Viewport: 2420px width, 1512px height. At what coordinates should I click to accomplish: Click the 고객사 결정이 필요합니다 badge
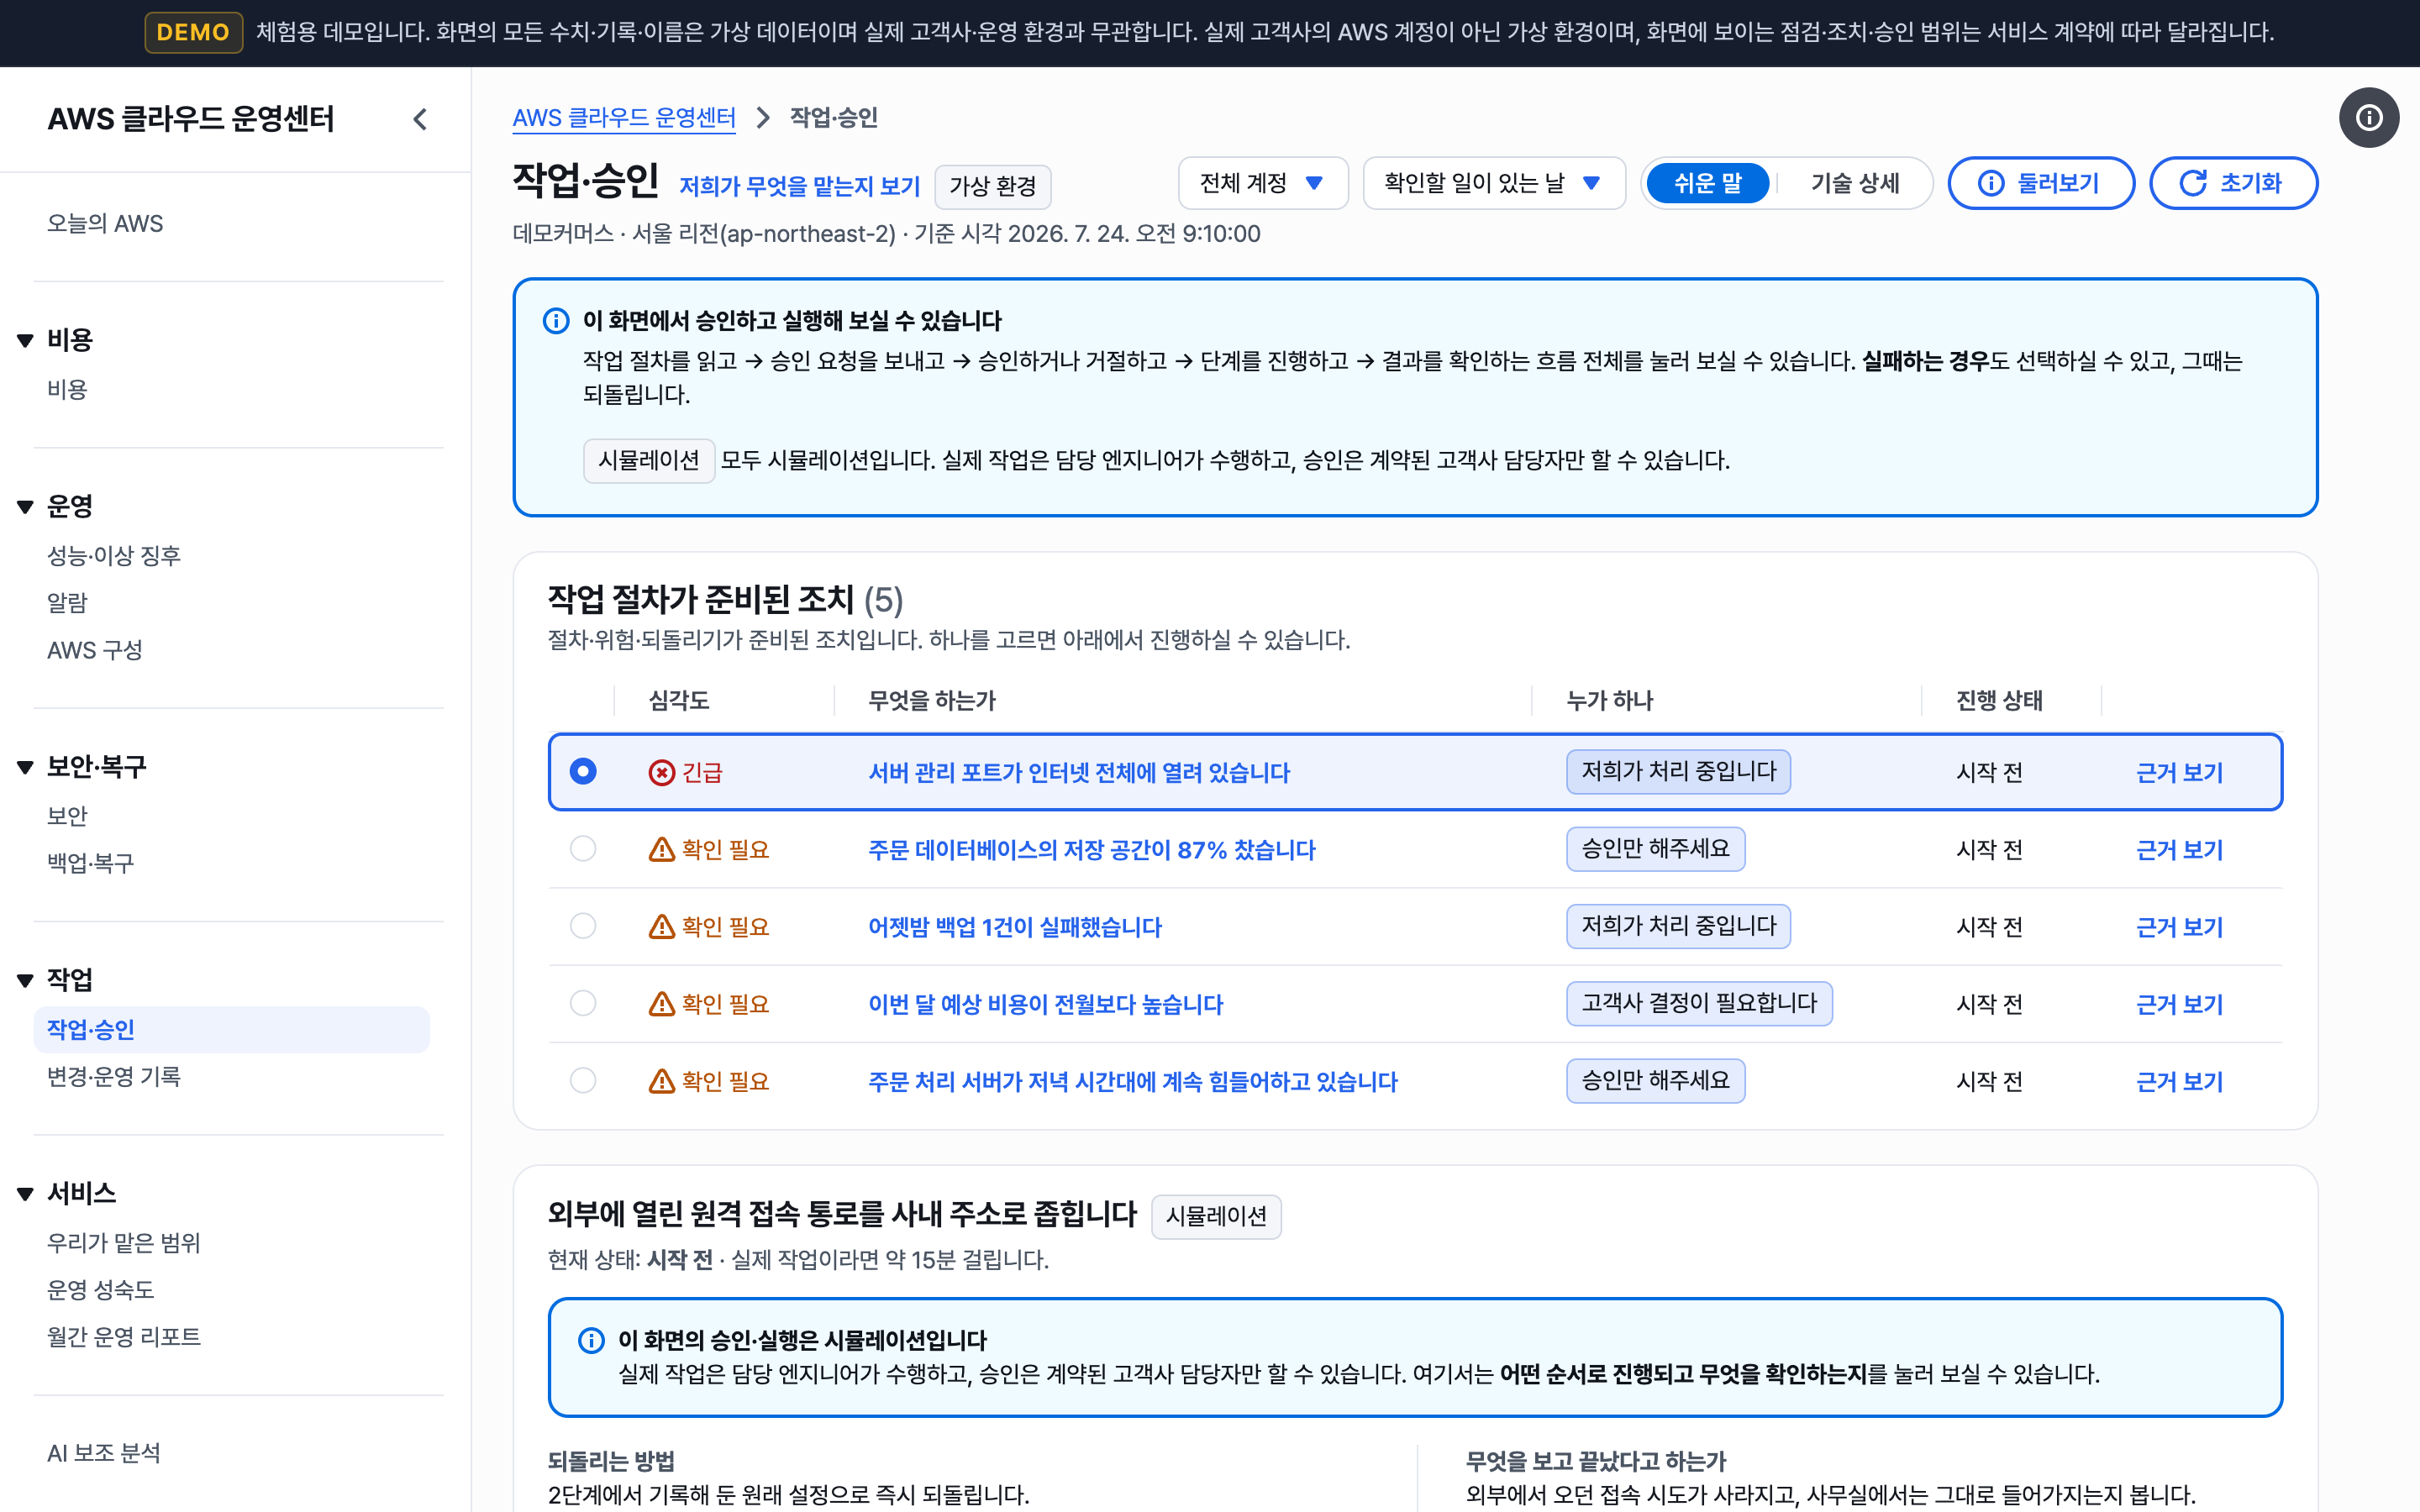click(1699, 1003)
